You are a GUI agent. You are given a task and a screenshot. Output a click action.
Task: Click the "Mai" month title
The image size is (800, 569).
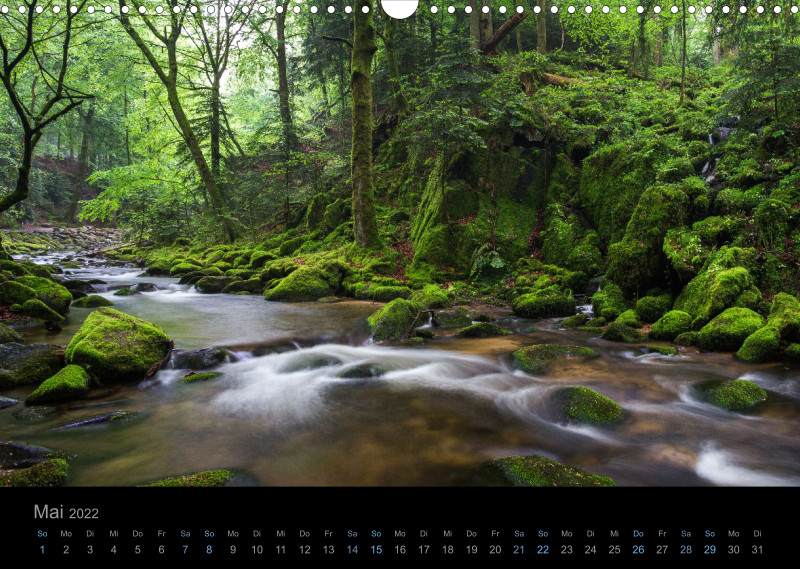(x=48, y=511)
